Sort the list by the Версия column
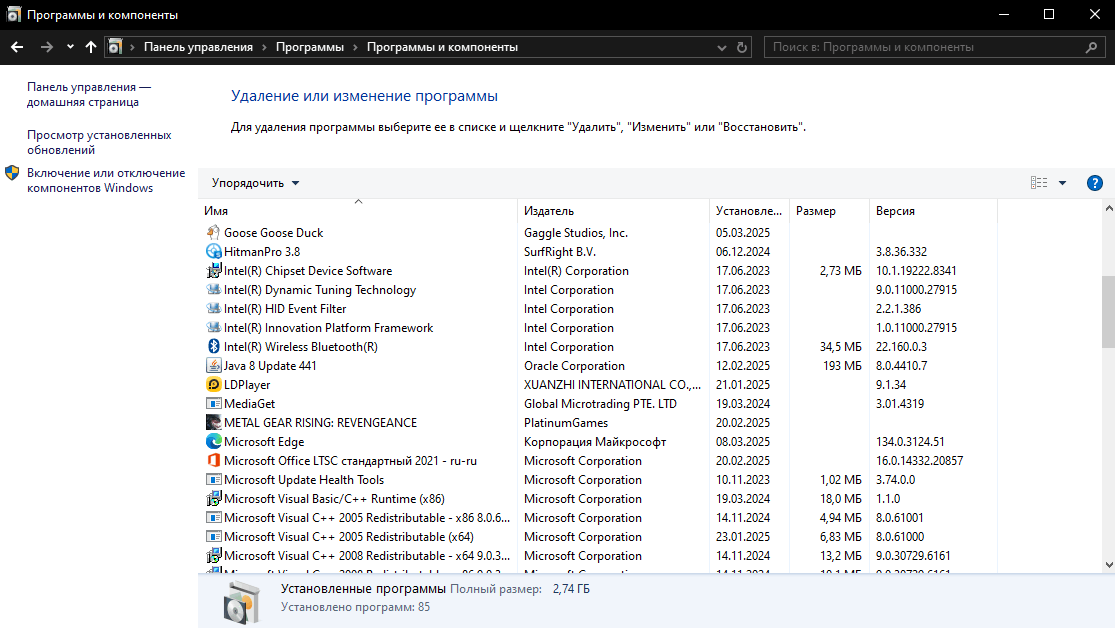Viewport: 1115px width, 628px height. (x=933, y=211)
